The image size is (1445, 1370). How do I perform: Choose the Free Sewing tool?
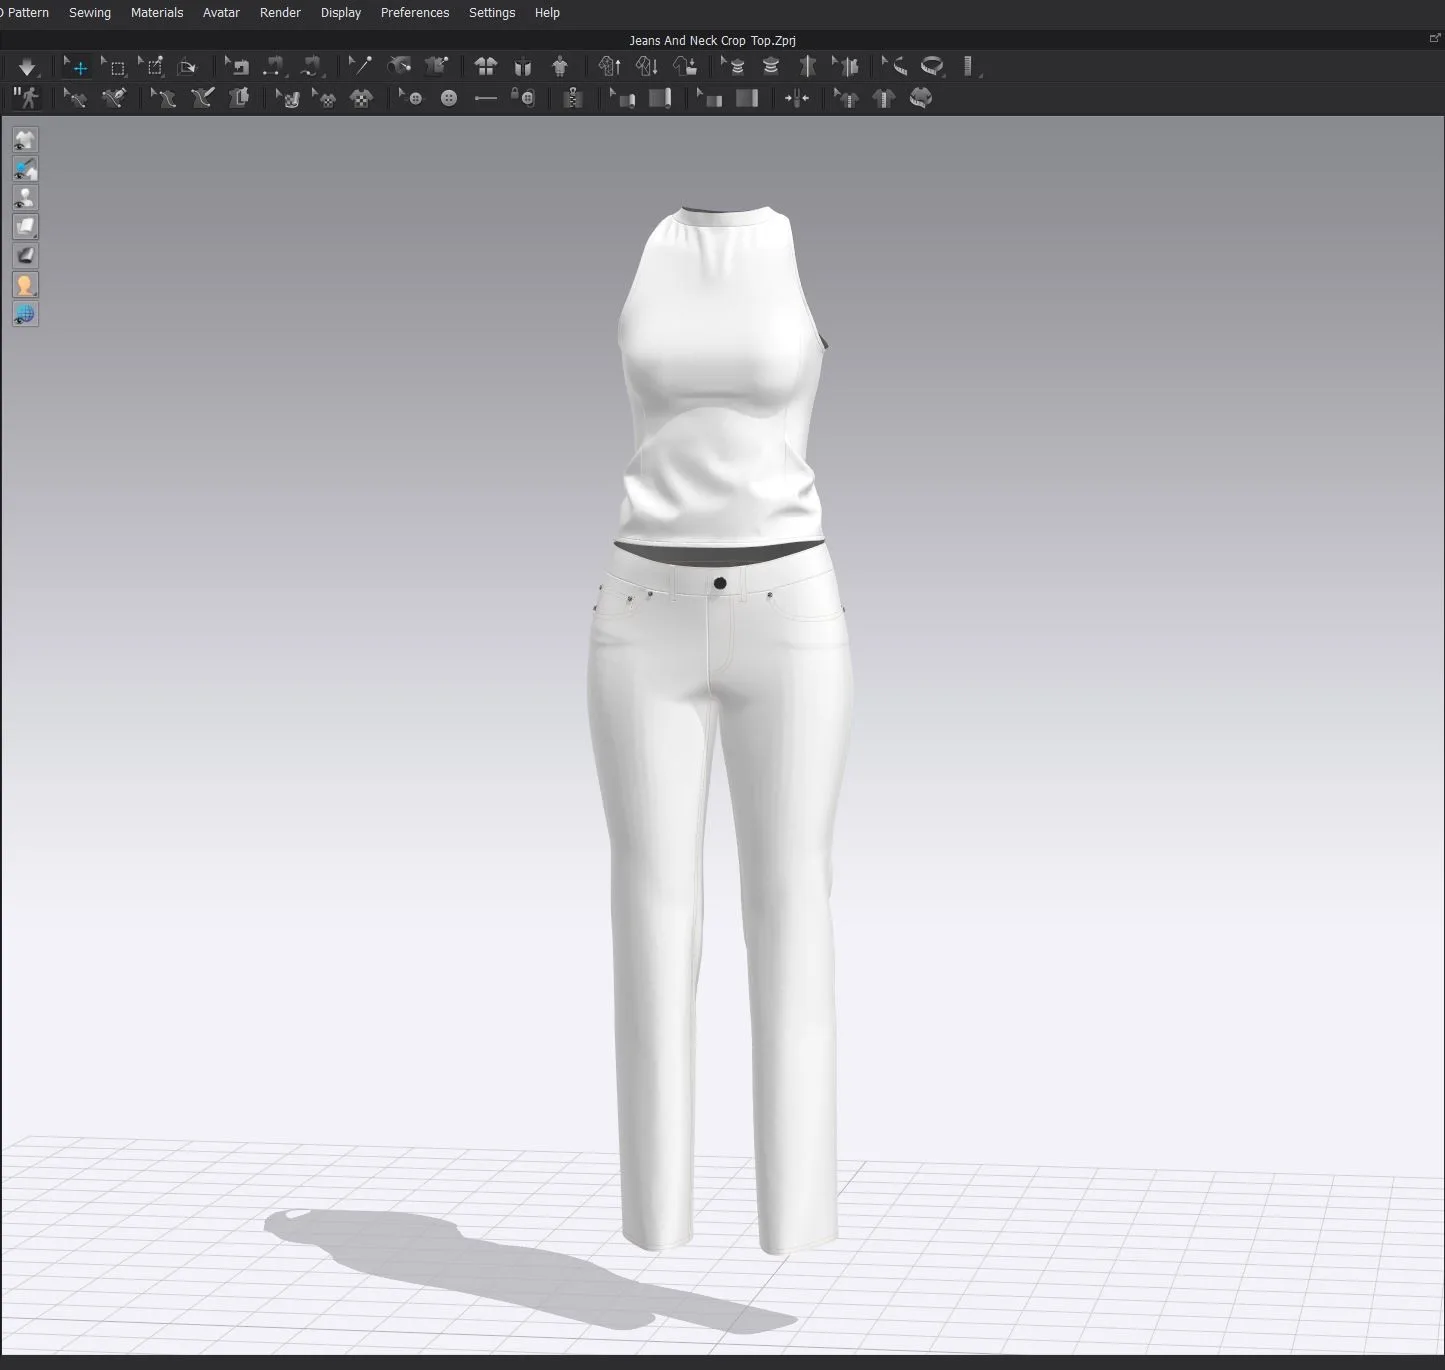pyautogui.click(x=311, y=67)
